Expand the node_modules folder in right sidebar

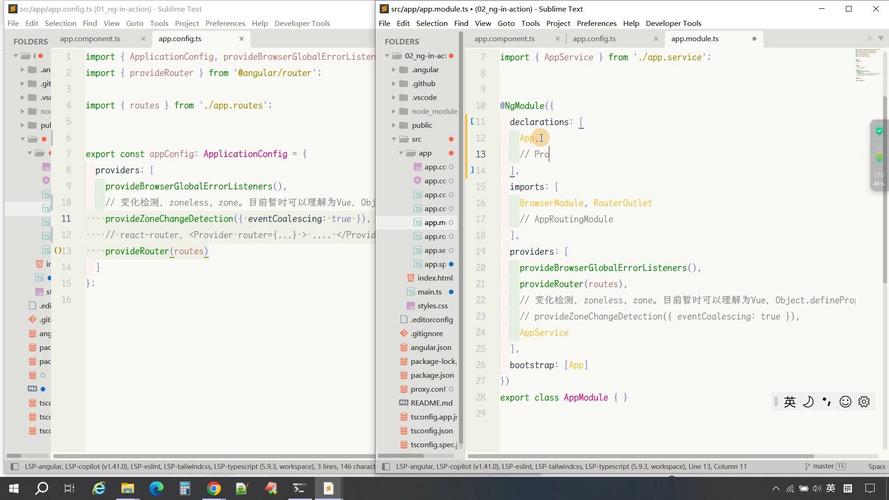pos(433,111)
